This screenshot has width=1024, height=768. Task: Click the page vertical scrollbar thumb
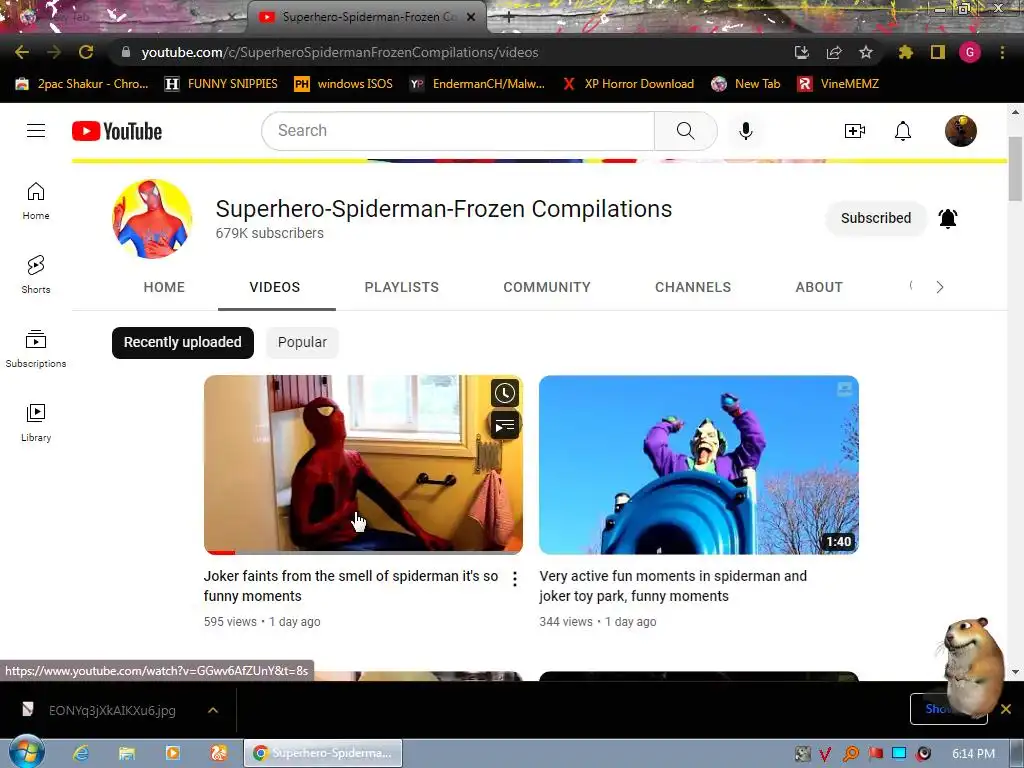point(1015,168)
